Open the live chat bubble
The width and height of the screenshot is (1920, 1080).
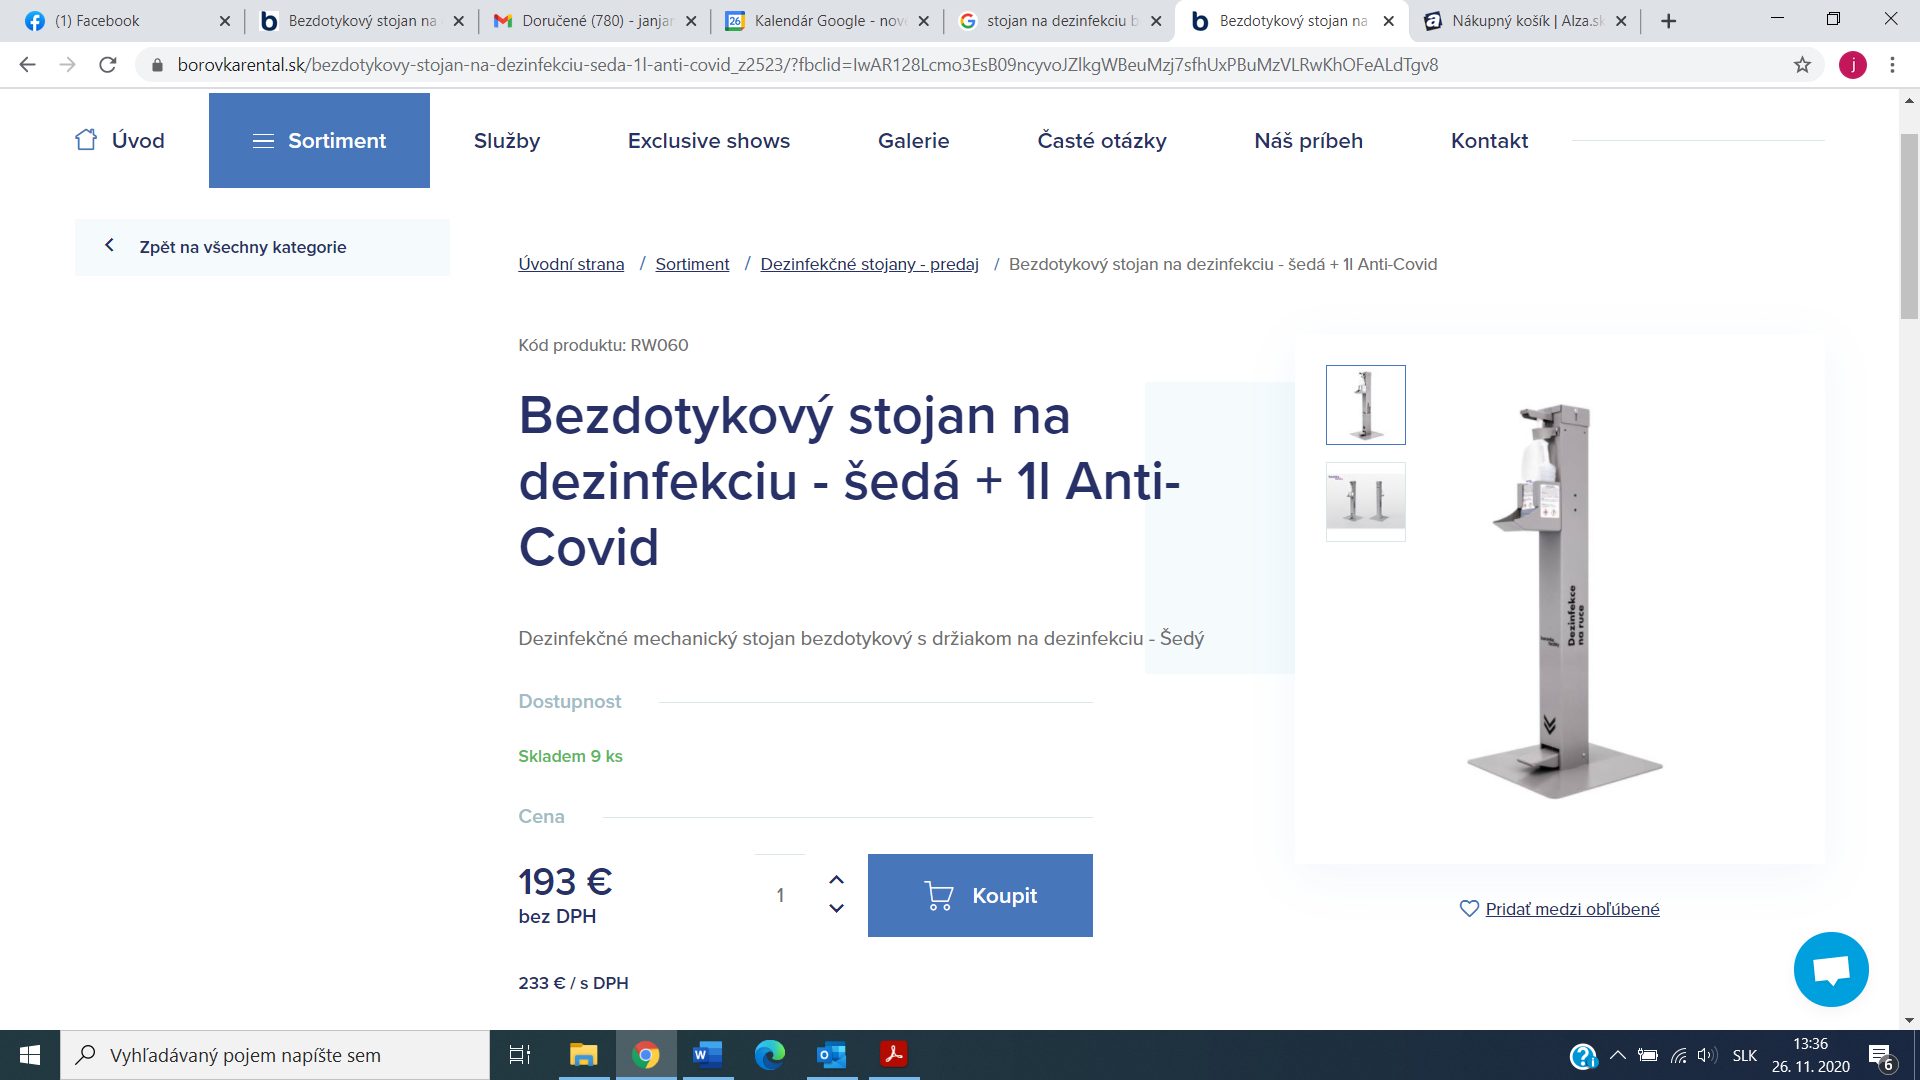(1830, 969)
